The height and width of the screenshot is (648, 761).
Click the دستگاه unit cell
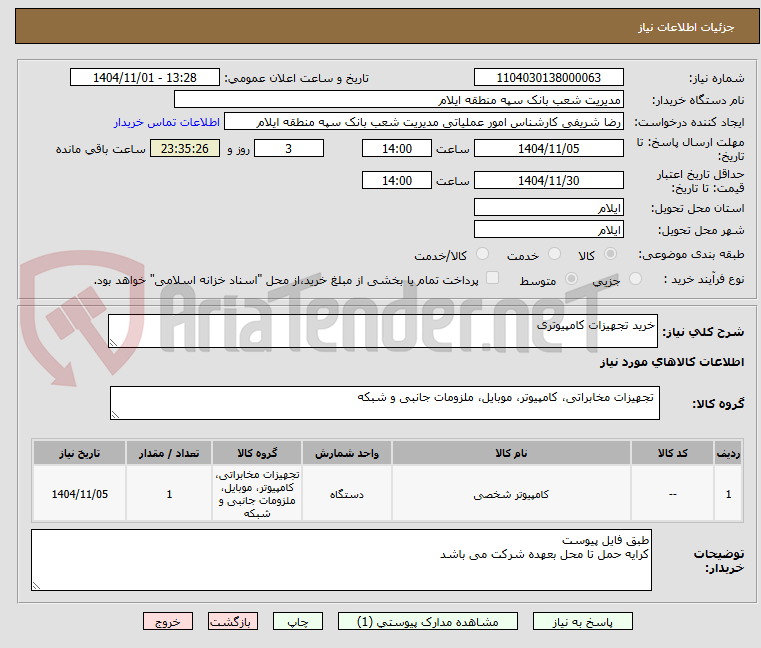pyautogui.click(x=347, y=494)
